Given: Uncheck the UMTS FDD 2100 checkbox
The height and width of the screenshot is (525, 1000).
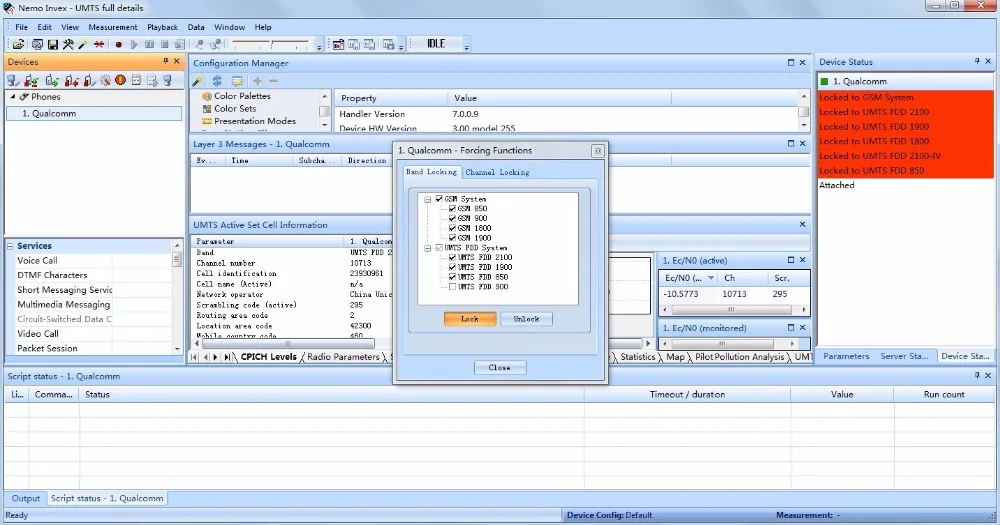Looking at the screenshot, I should (452, 258).
